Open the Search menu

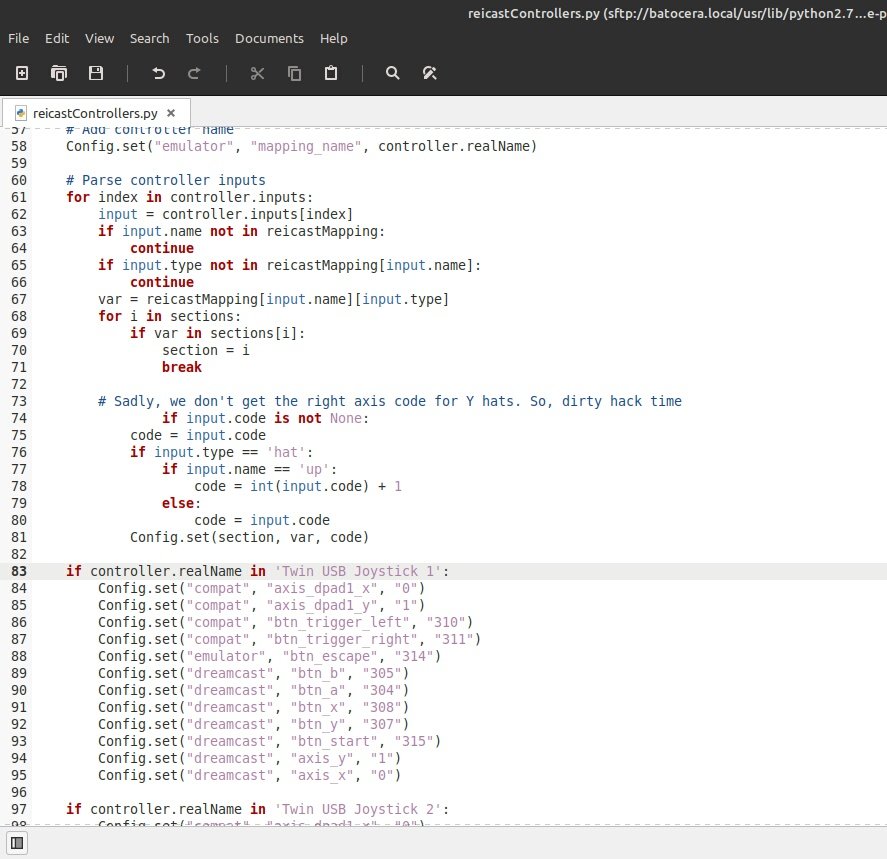149,38
